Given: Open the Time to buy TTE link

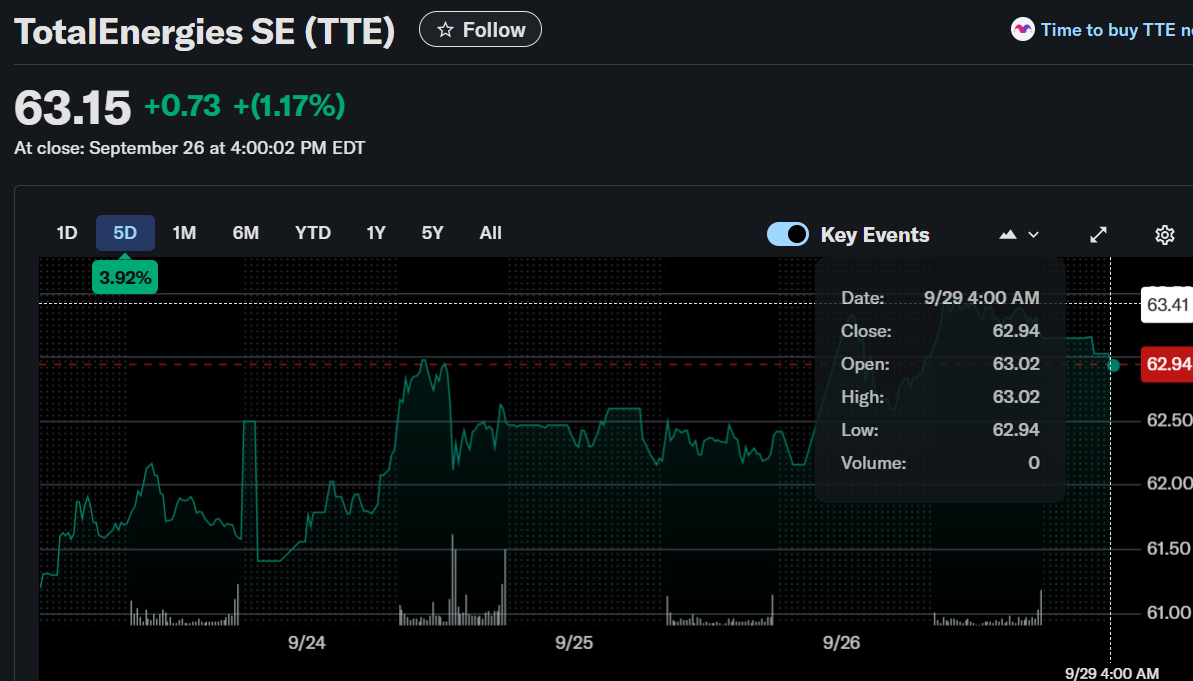Looking at the screenshot, I should [x=1116, y=30].
